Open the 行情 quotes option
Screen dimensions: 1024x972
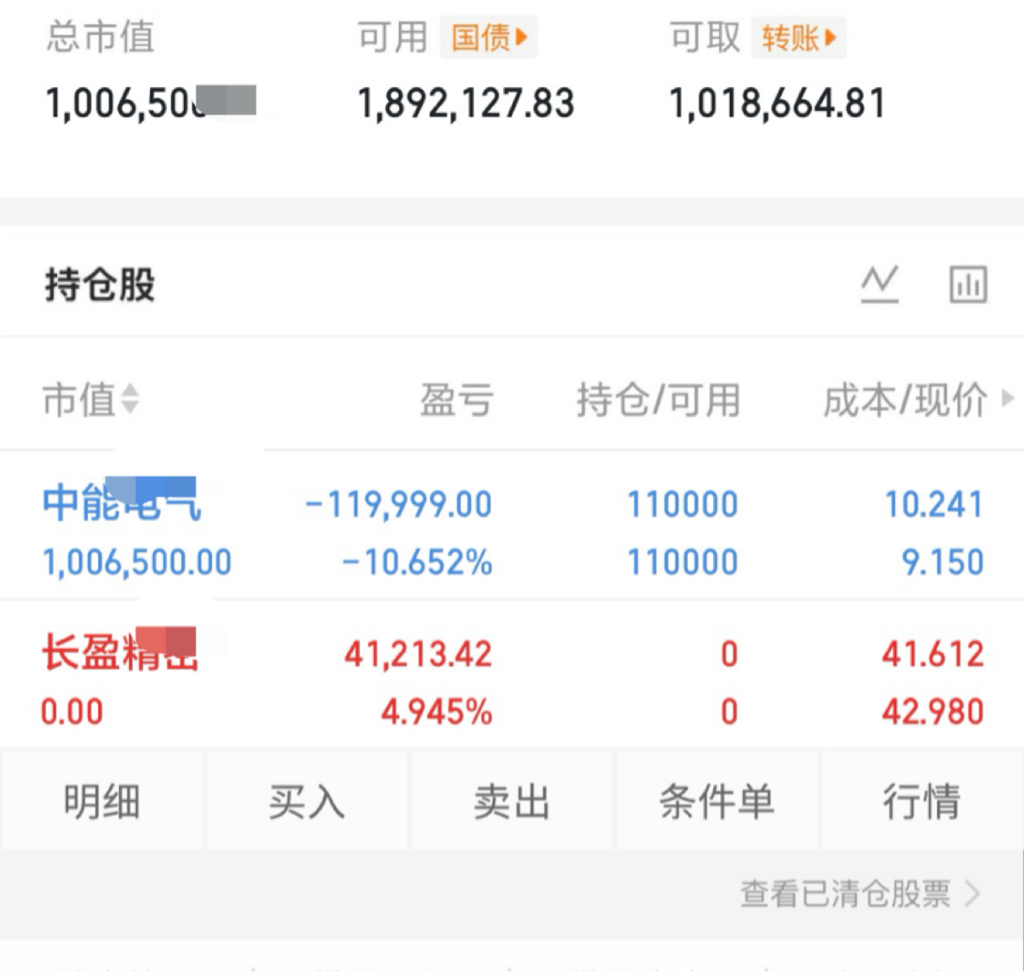coord(921,801)
